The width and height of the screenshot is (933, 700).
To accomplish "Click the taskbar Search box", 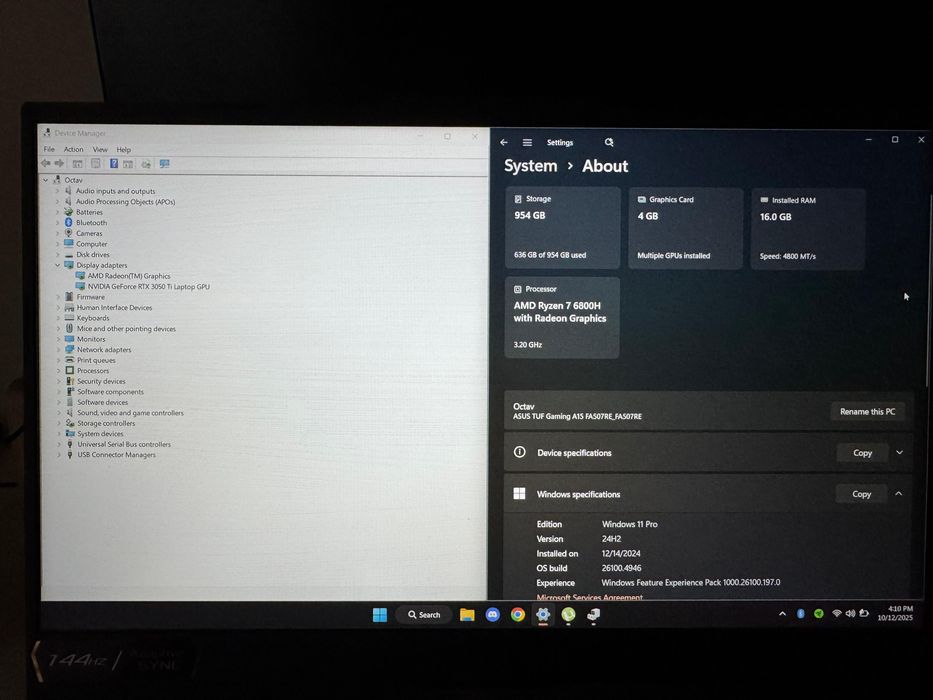I will [424, 615].
